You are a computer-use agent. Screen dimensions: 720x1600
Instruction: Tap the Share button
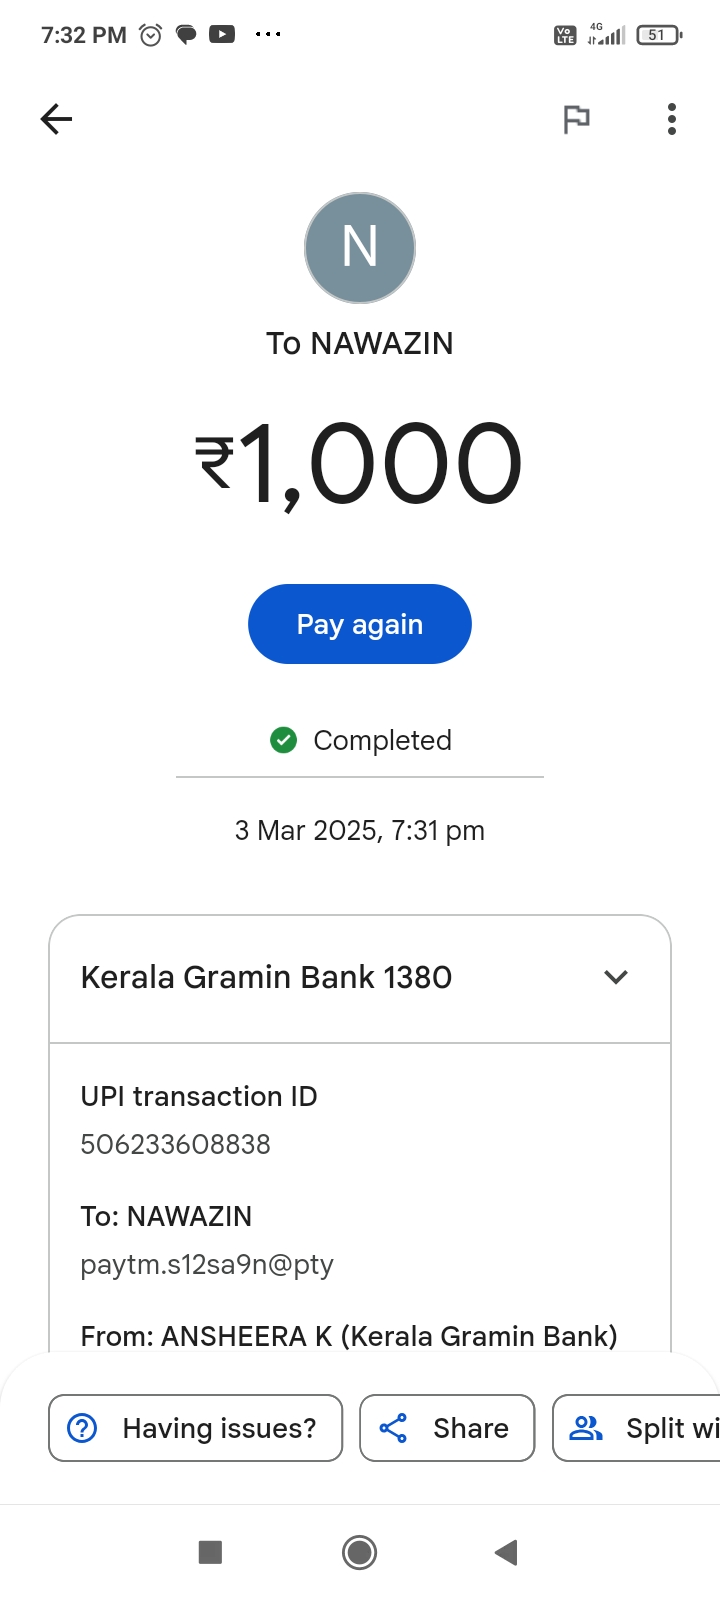(447, 1428)
